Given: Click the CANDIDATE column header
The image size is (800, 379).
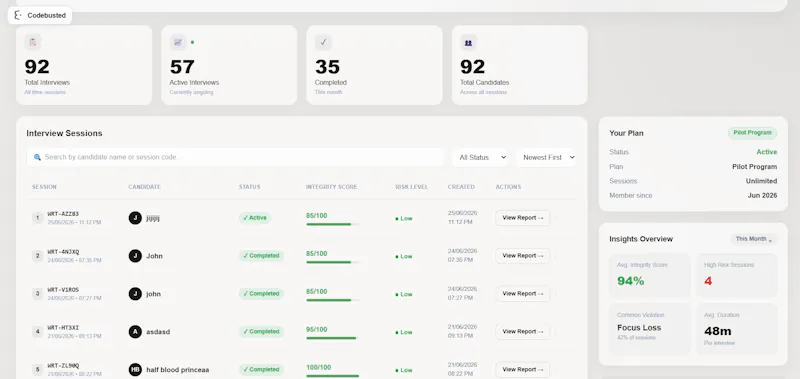Looking at the screenshot, I should click(144, 187).
